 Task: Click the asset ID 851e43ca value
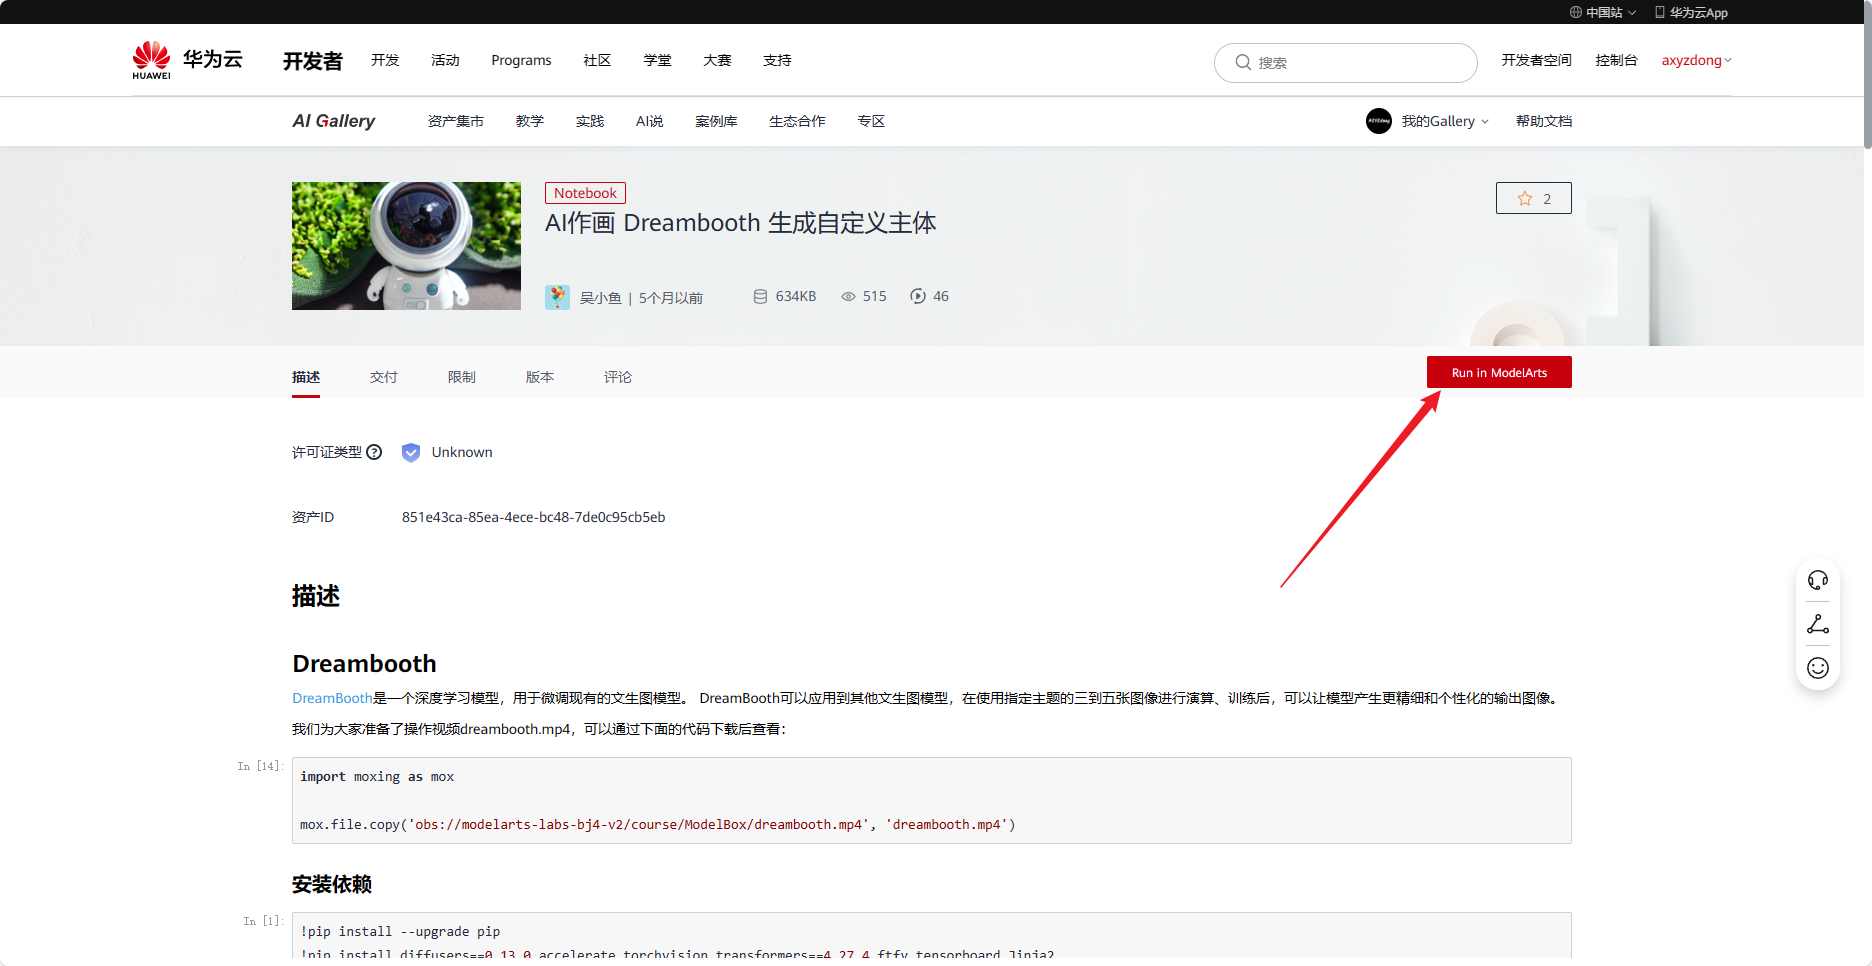[x=534, y=517]
